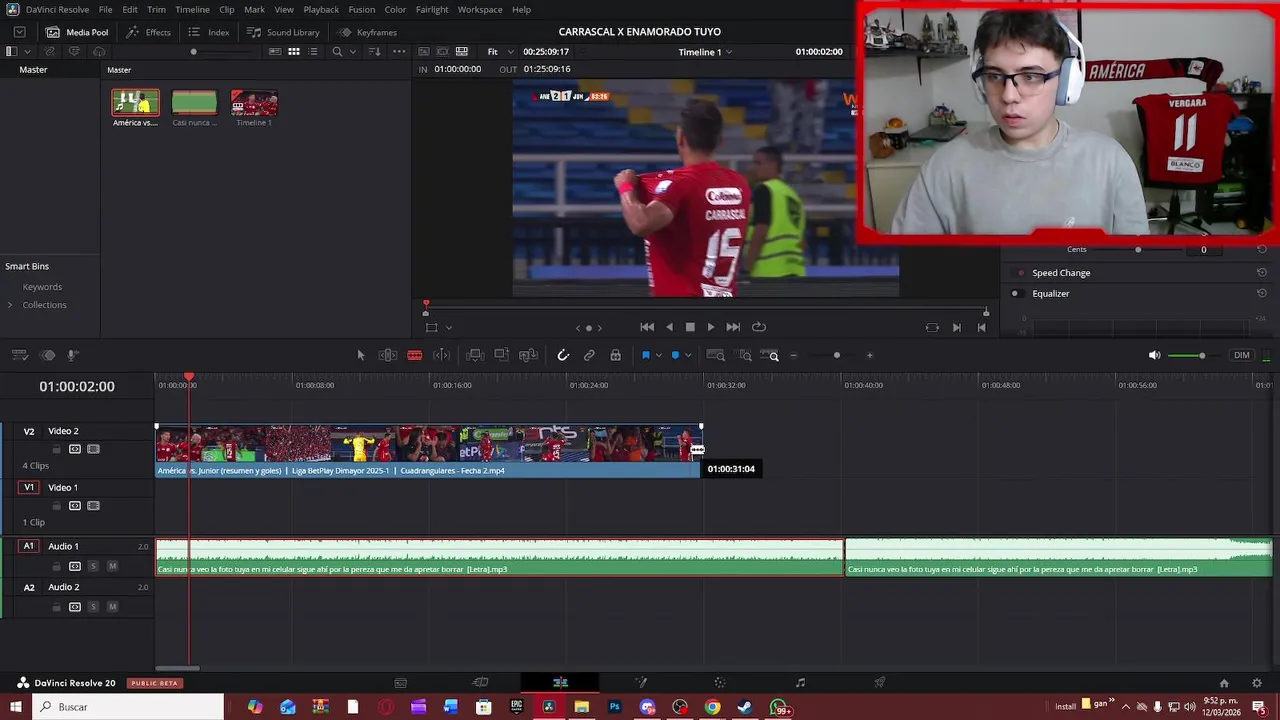Viewport: 1280px width, 720px height.
Task: Click the Replace Clip tool icon
Action: (x=528, y=355)
